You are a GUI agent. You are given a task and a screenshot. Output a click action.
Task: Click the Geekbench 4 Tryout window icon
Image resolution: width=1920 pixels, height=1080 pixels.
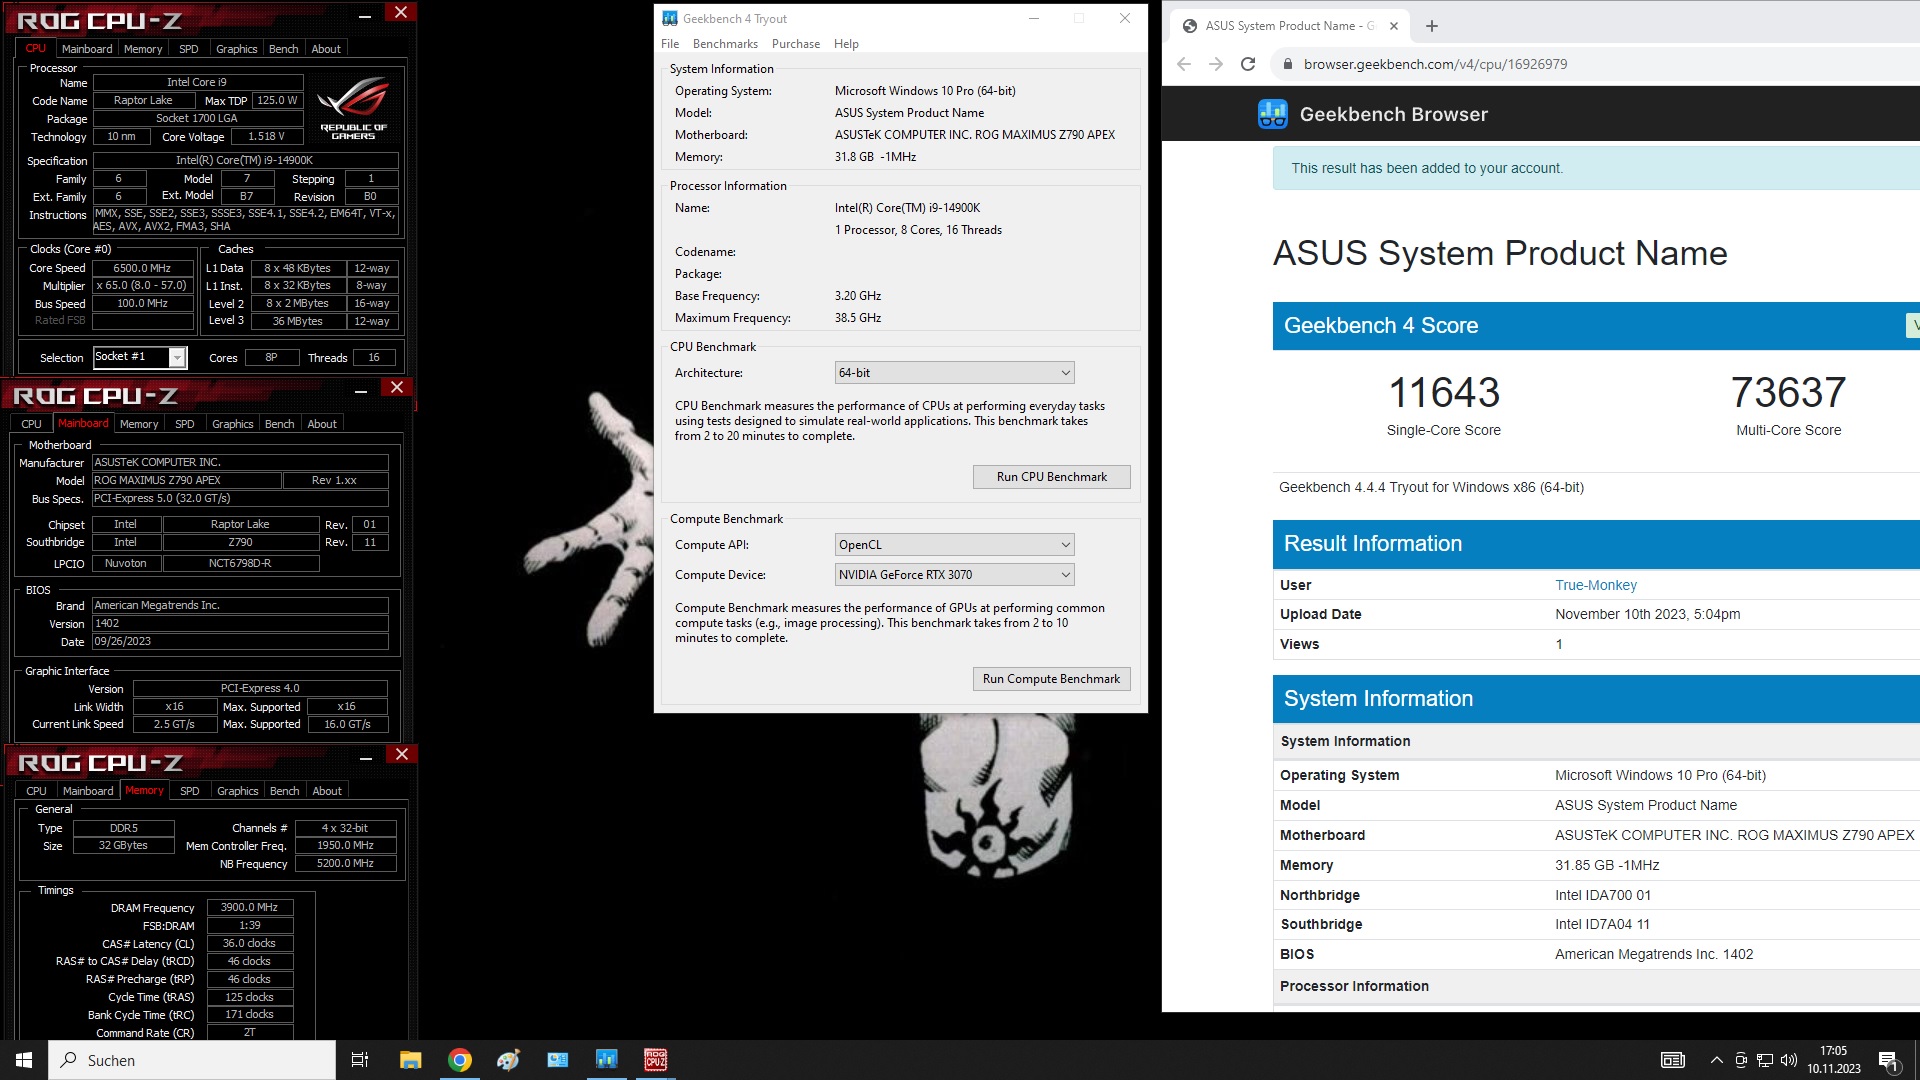tap(670, 18)
